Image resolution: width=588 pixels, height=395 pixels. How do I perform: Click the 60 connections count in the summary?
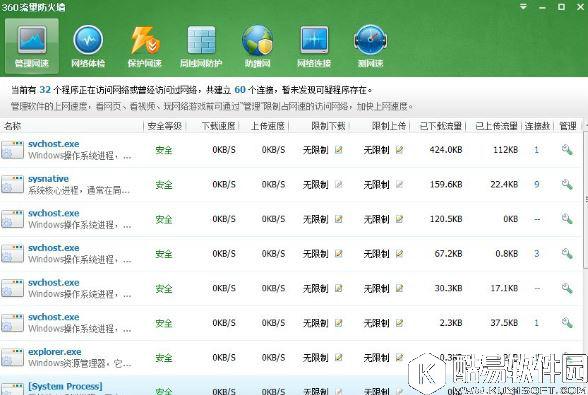tap(240, 90)
